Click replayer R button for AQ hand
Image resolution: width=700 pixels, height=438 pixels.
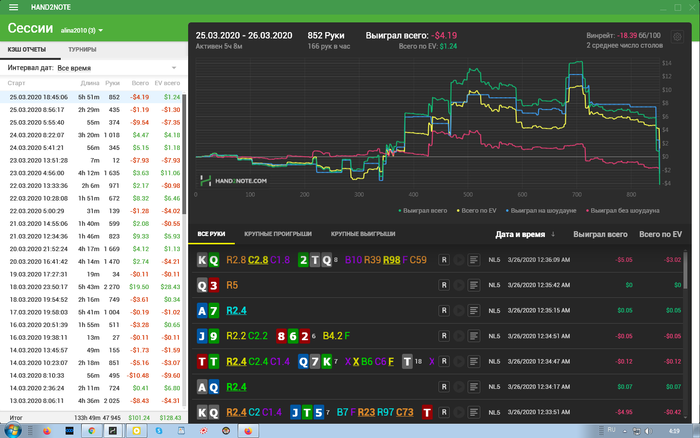444,387
